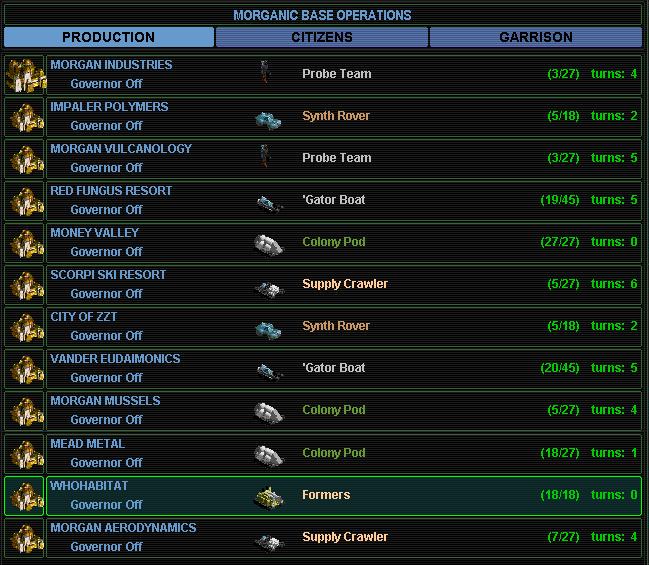The width and height of the screenshot is (649, 565).
Task: Click the Synth Rover icon for Impaler Polymers
Action: tap(269, 117)
